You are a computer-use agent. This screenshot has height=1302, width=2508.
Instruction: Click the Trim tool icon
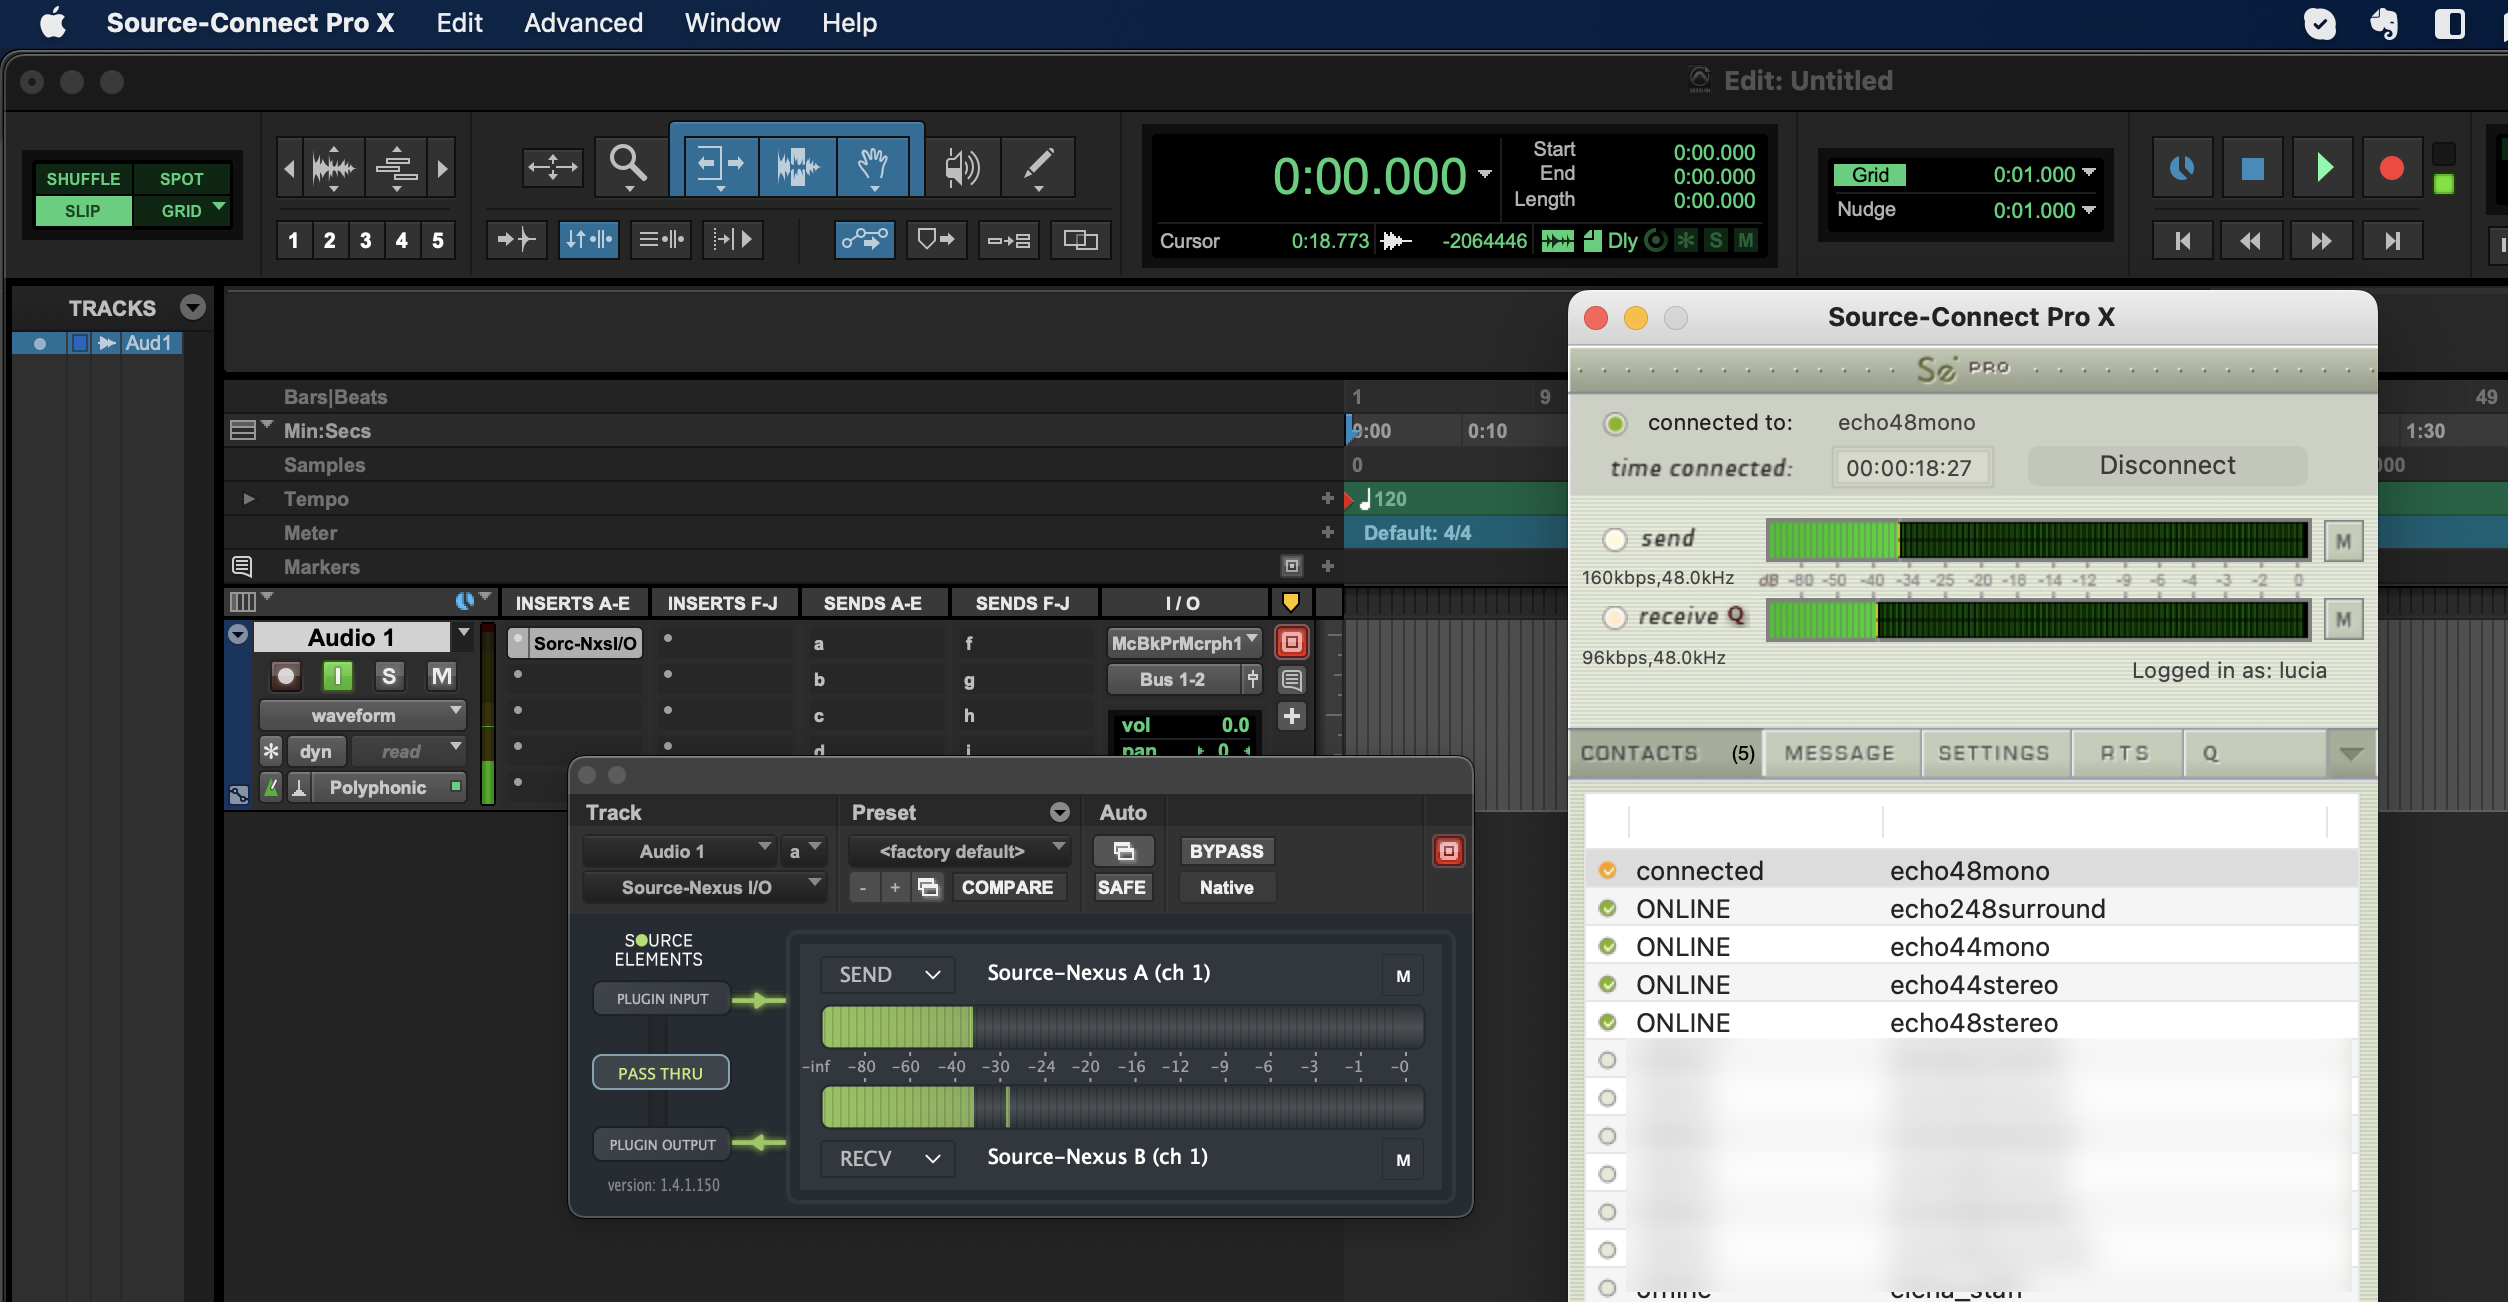pyautogui.click(x=720, y=164)
